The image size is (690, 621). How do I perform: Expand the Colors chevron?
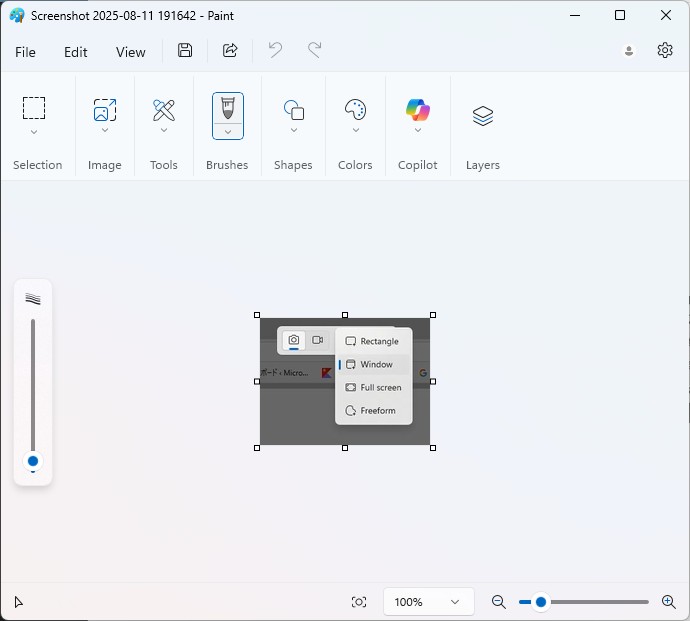356,130
